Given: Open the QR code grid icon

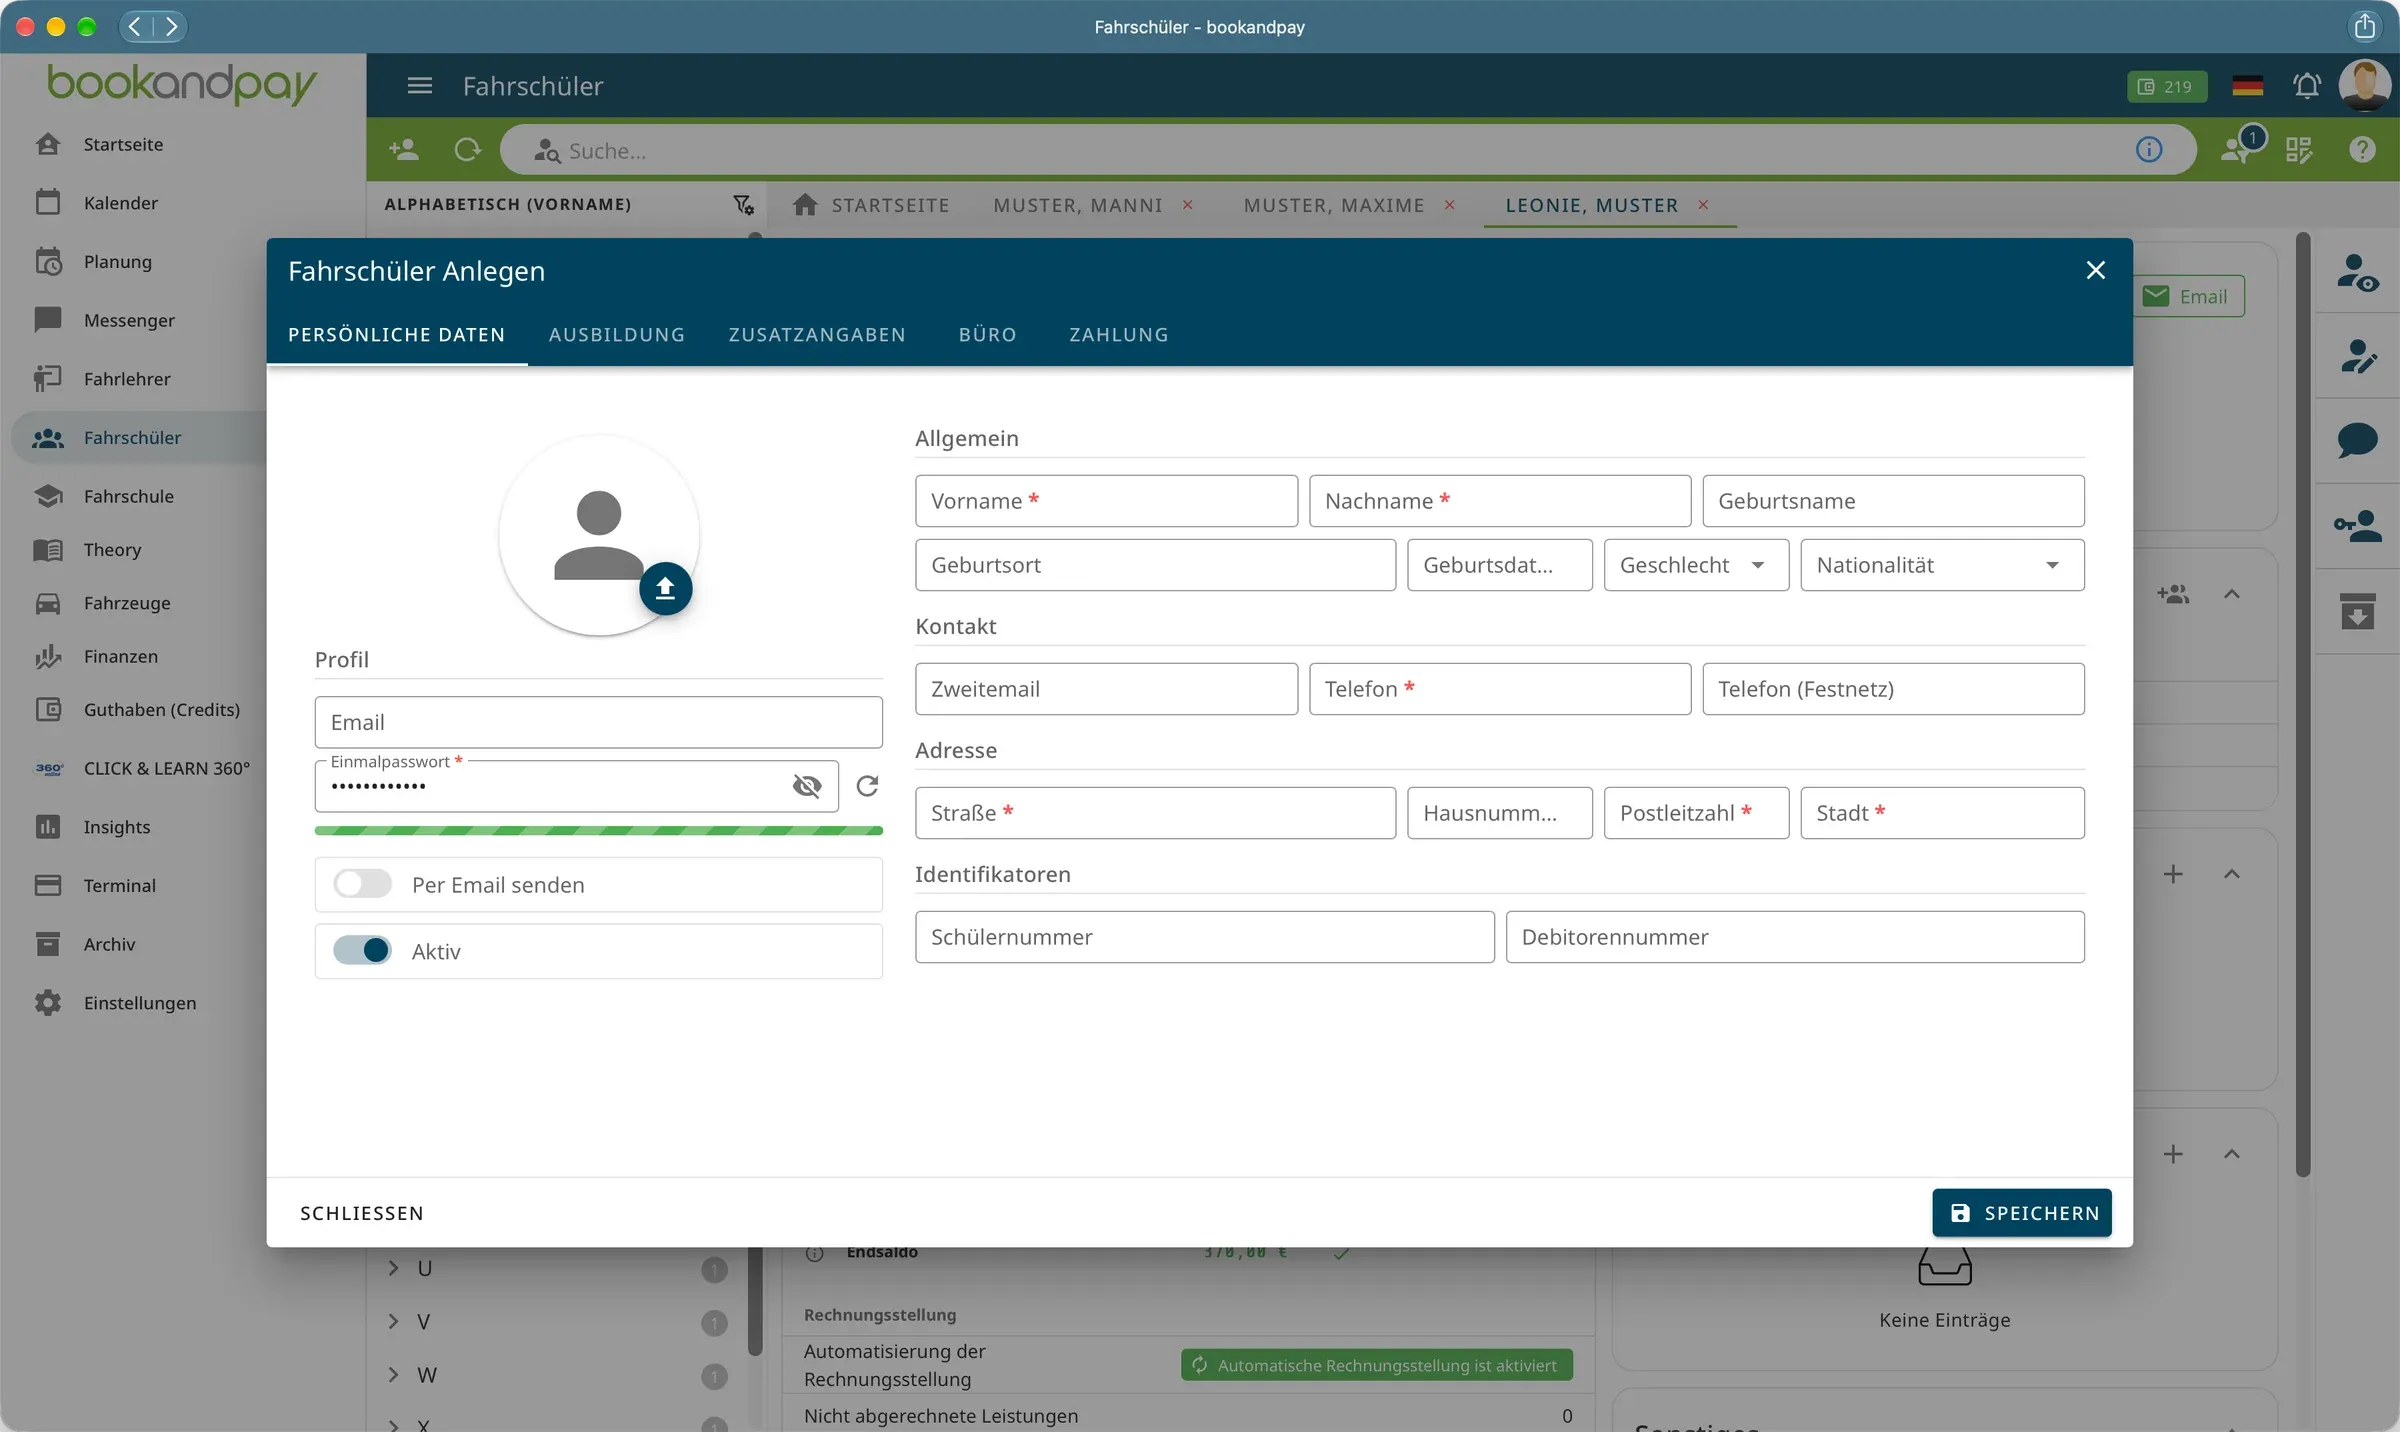Looking at the screenshot, I should [x=2299, y=150].
